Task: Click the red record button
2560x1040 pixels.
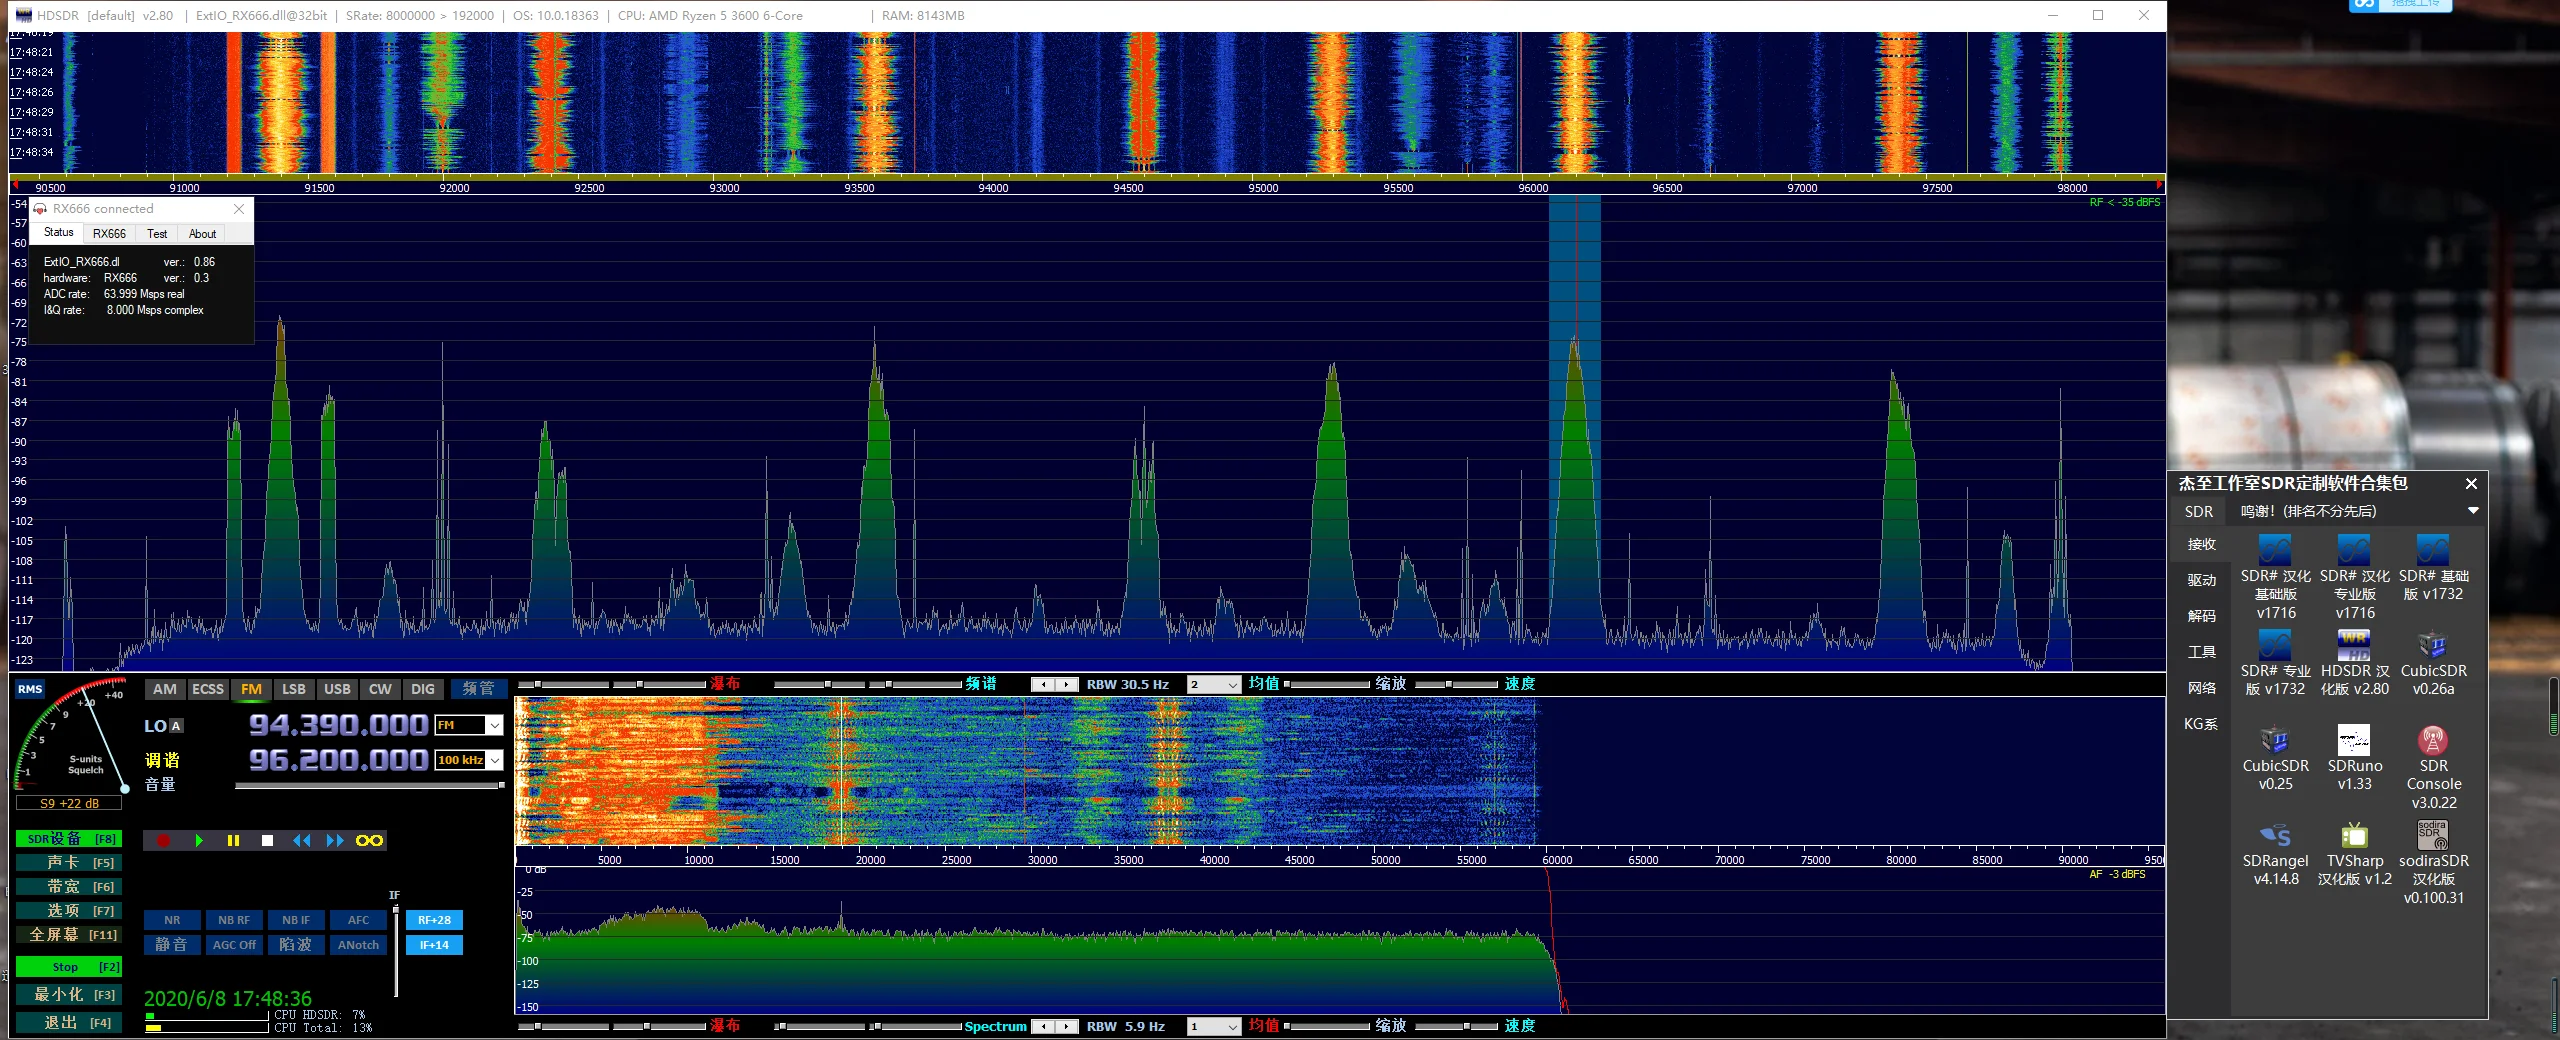Action: (164, 841)
